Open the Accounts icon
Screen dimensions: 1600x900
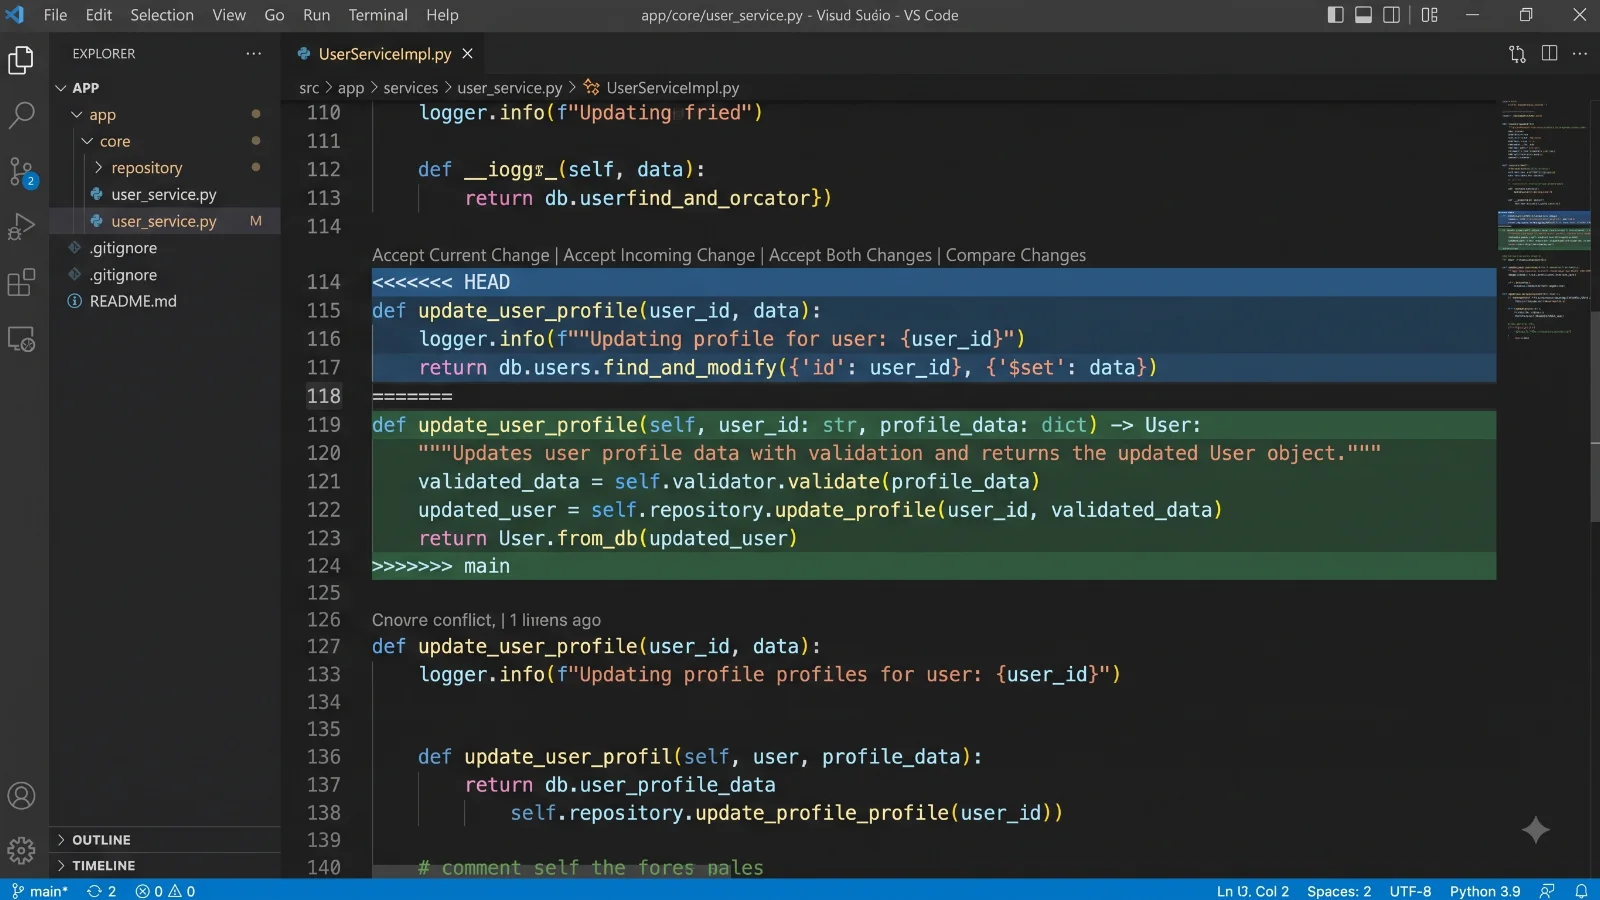pyautogui.click(x=21, y=796)
